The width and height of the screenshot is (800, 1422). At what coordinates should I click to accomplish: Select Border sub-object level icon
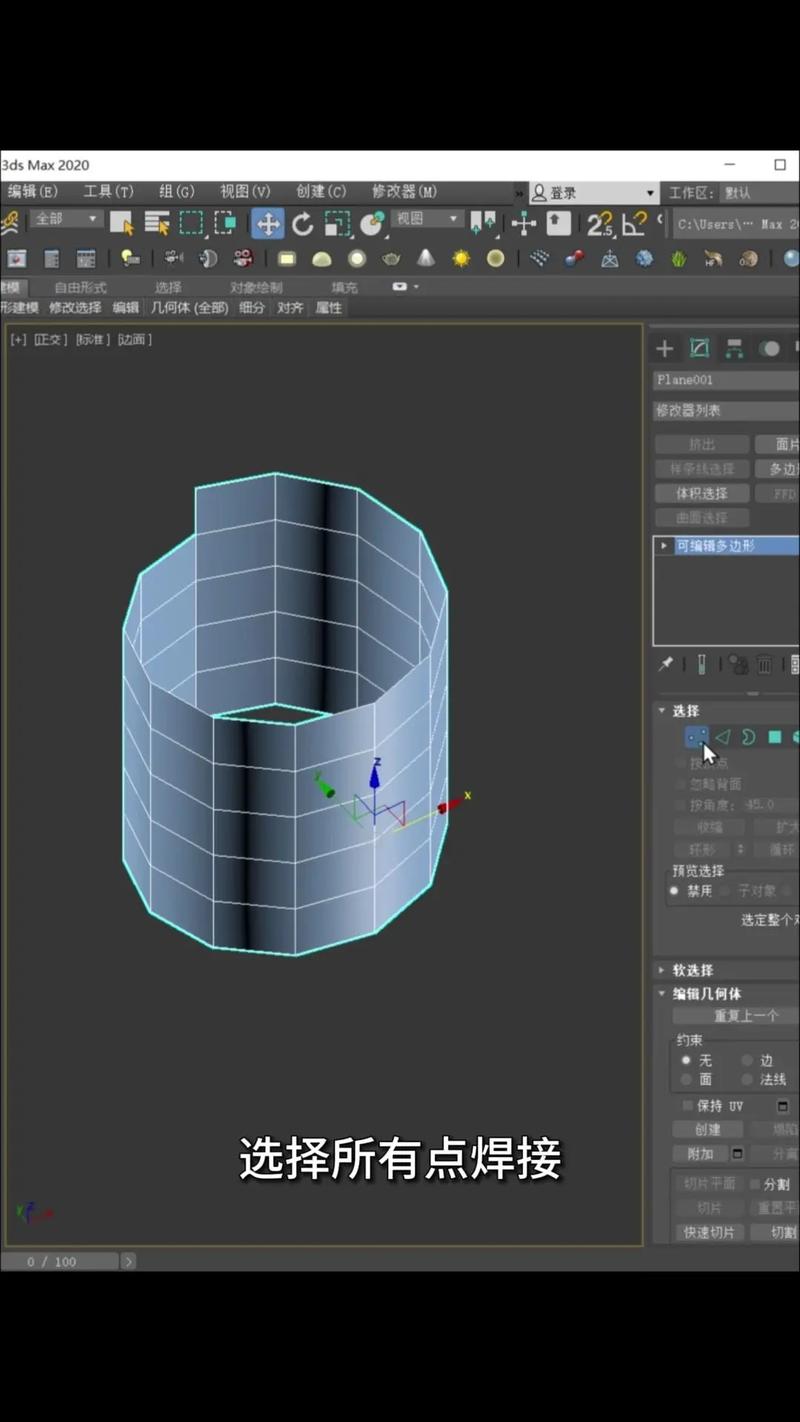click(x=748, y=737)
